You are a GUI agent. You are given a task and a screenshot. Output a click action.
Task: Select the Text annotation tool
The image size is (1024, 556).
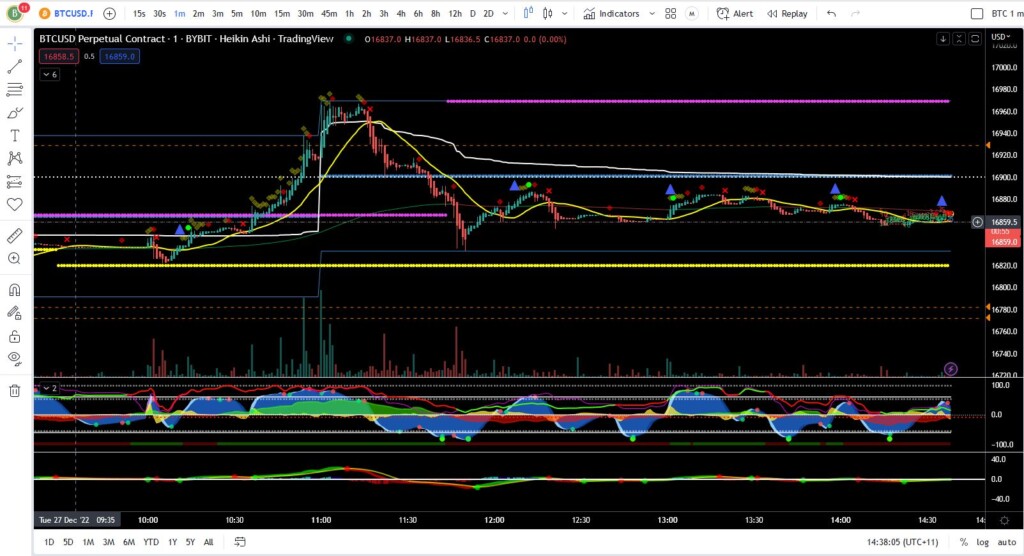pos(15,135)
